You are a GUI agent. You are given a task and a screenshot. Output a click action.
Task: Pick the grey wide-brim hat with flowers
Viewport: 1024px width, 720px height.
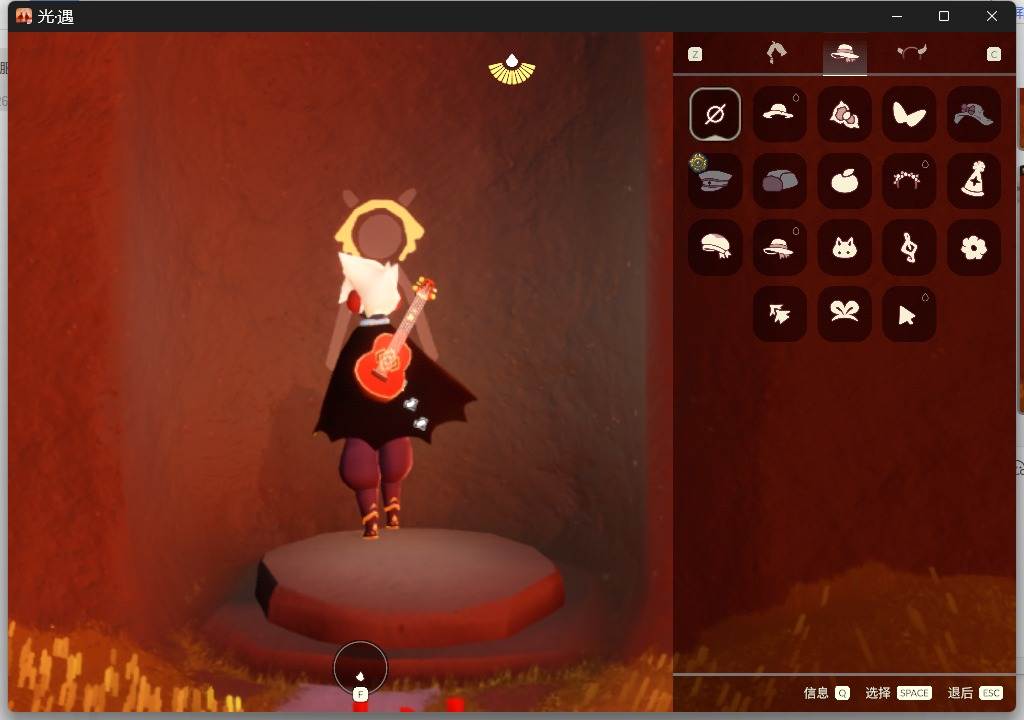pos(973,114)
